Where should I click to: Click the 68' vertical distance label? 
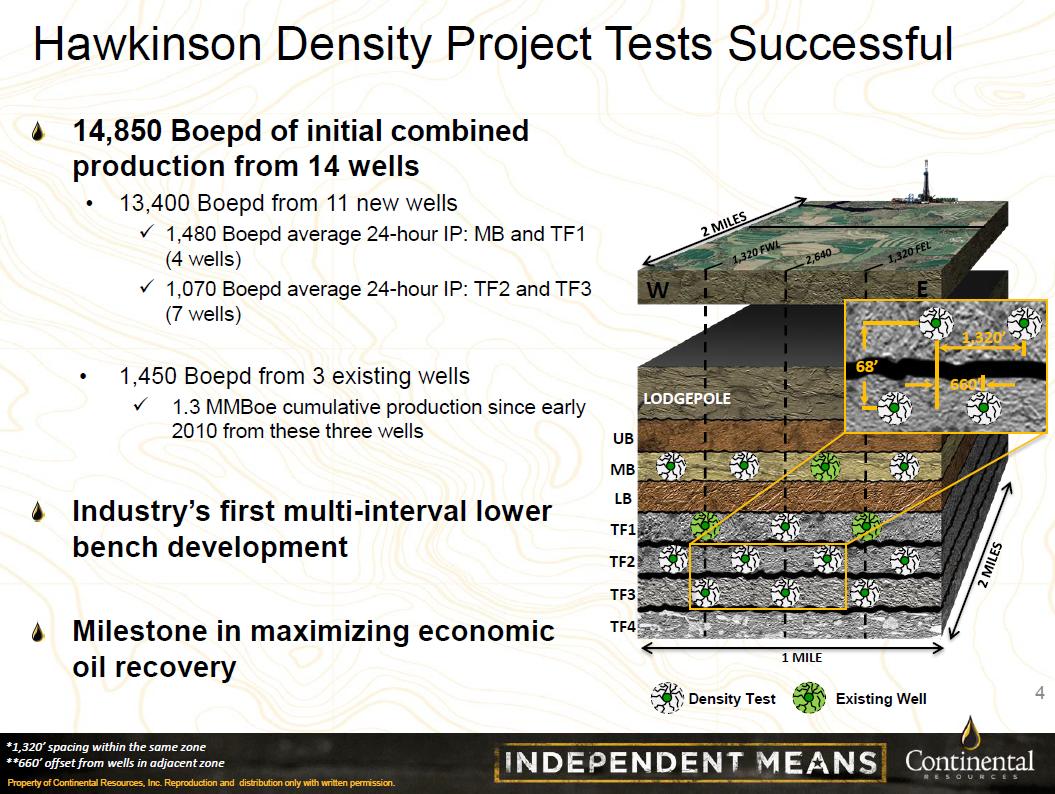click(866, 367)
